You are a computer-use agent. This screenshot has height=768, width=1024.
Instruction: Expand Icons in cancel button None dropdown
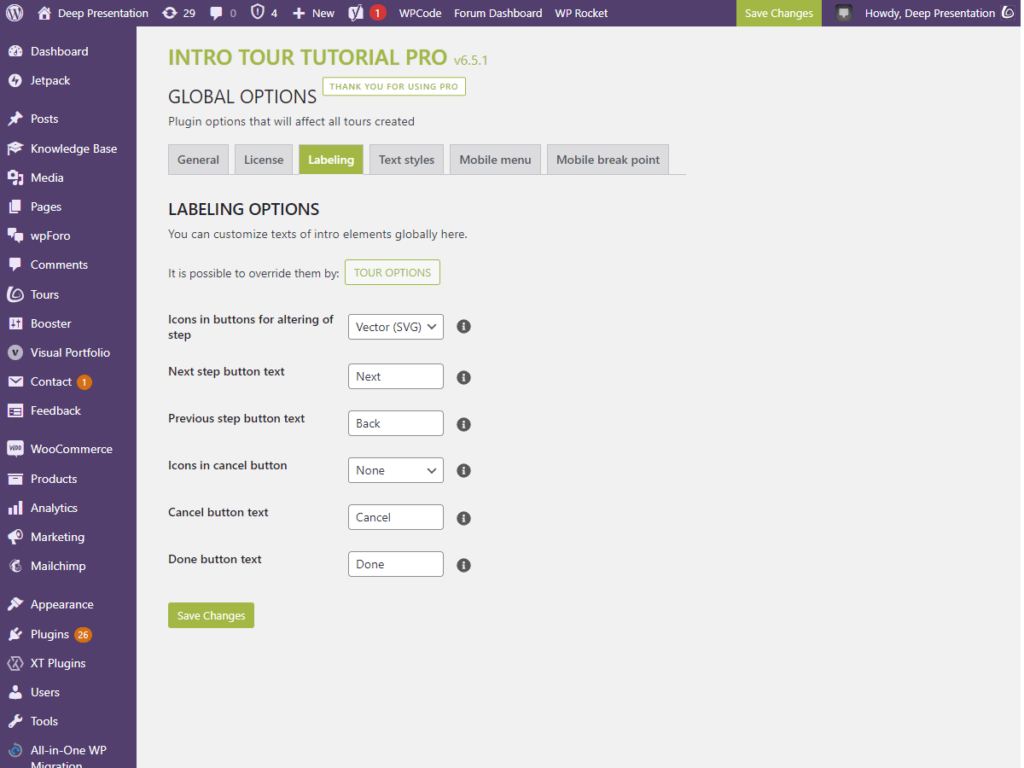(396, 470)
